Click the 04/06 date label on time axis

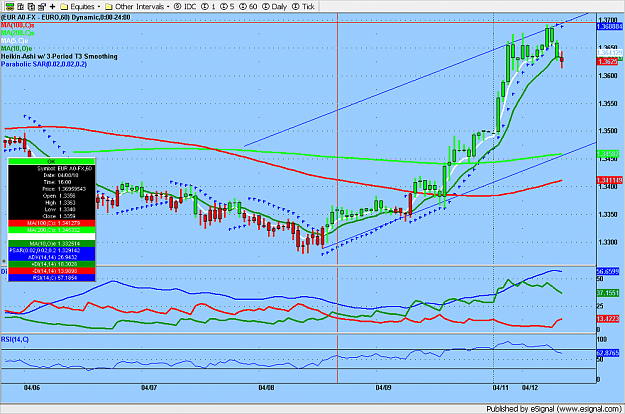click(31, 388)
